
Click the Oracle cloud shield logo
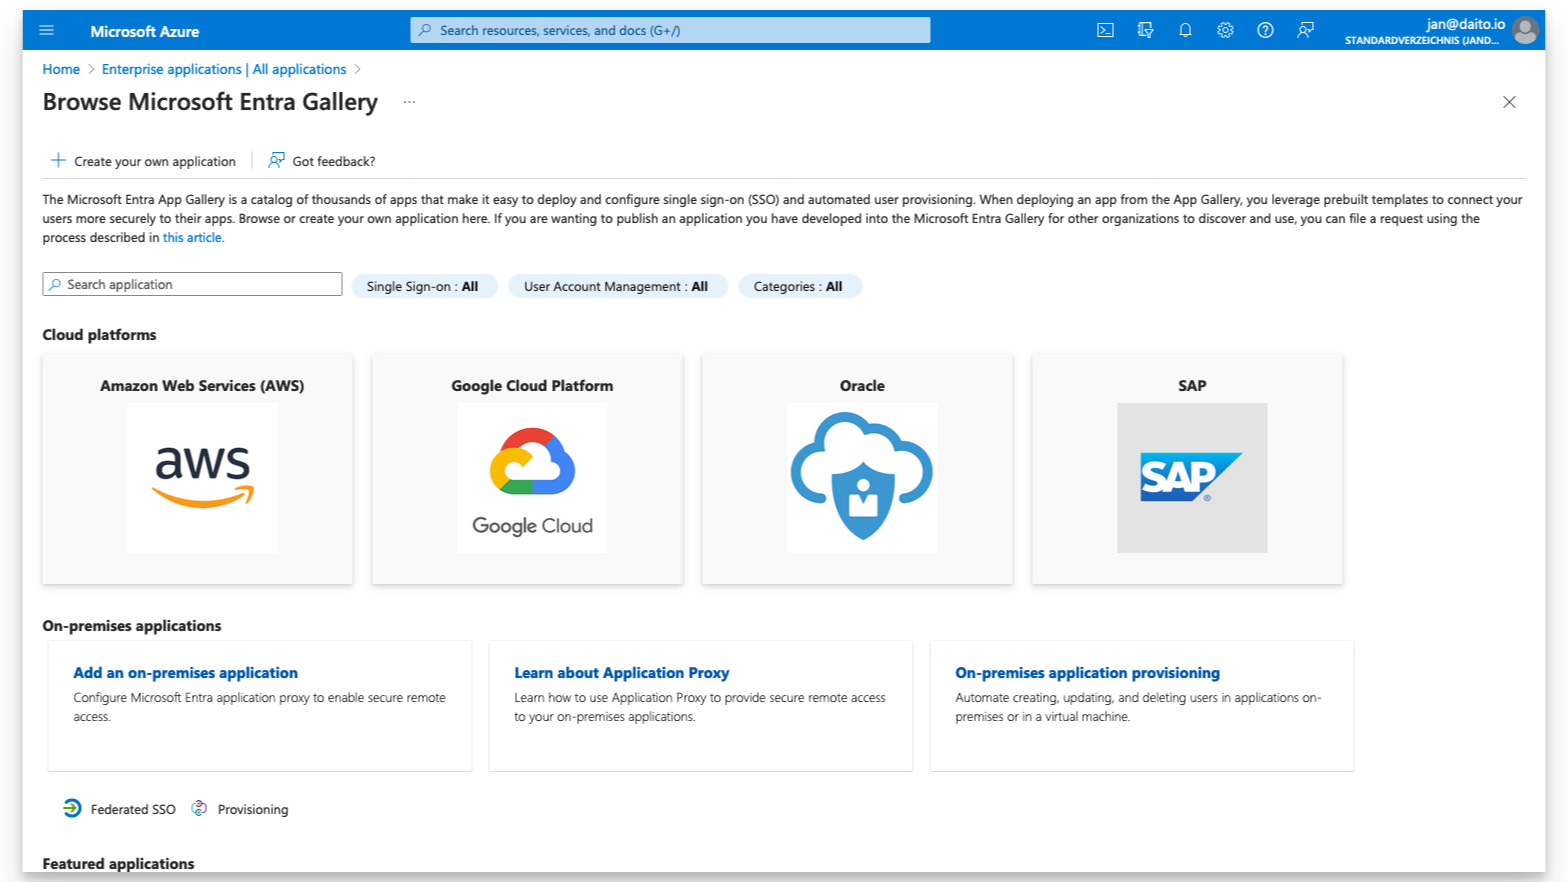coord(862,478)
